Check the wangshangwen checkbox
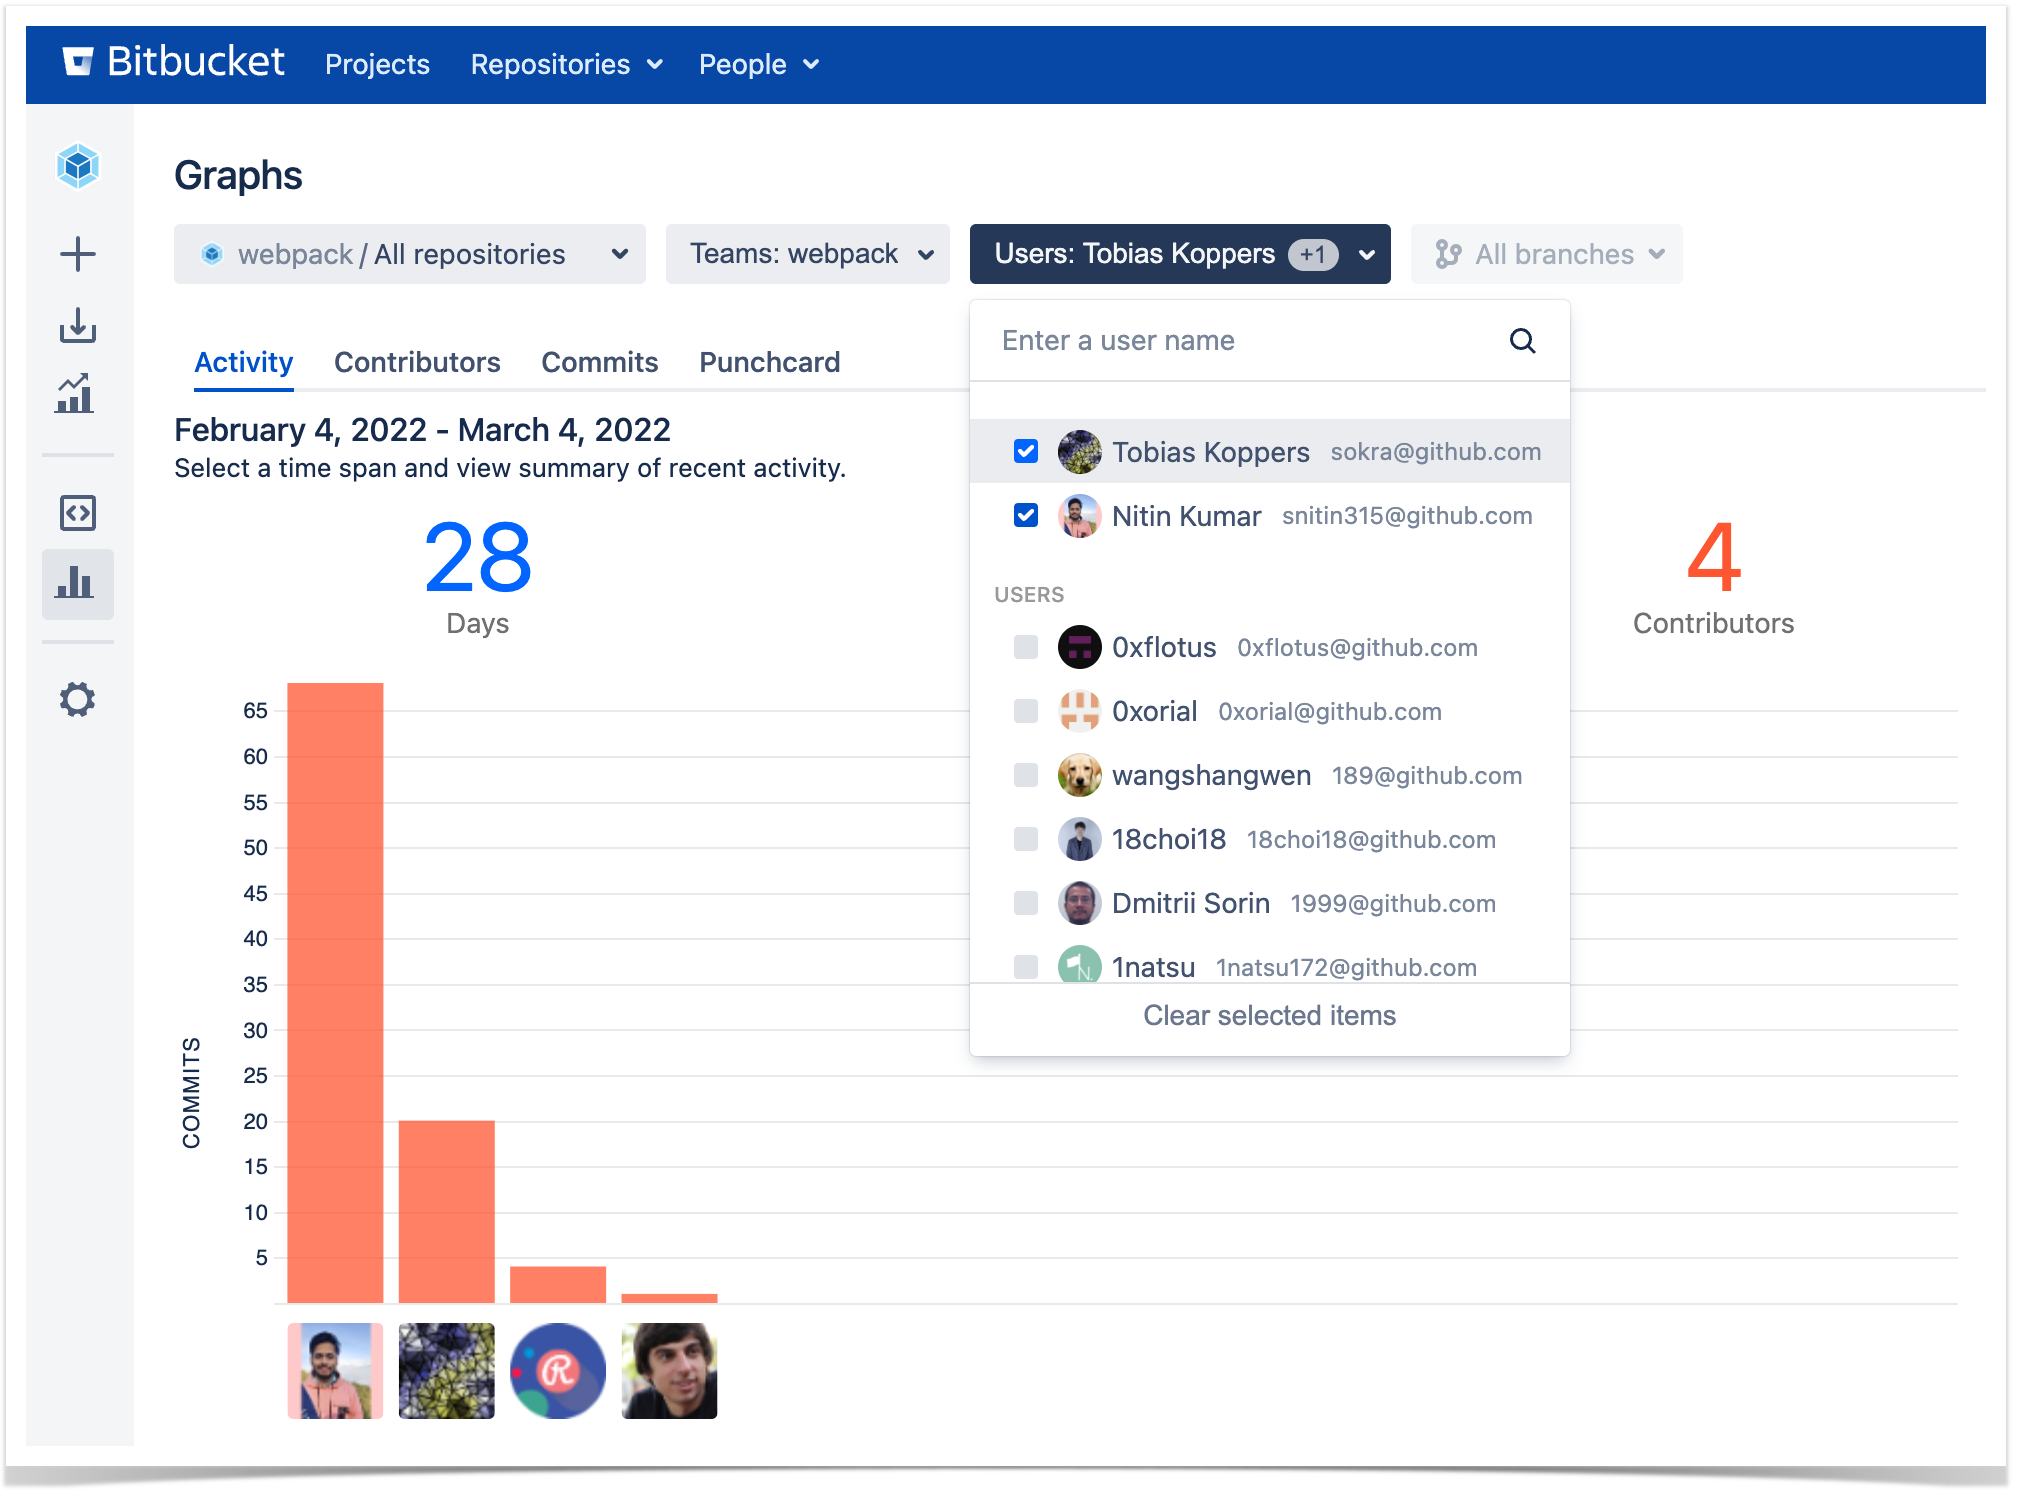Image resolution: width=2020 pixels, height=1495 pixels. (x=1026, y=775)
